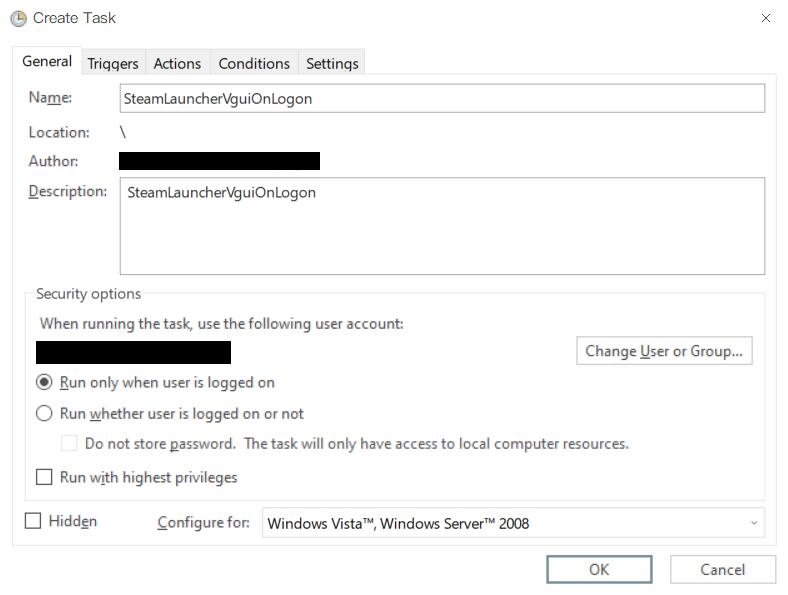Select the Conditions tab
This screenshot has height=595, width=788.
254,63
